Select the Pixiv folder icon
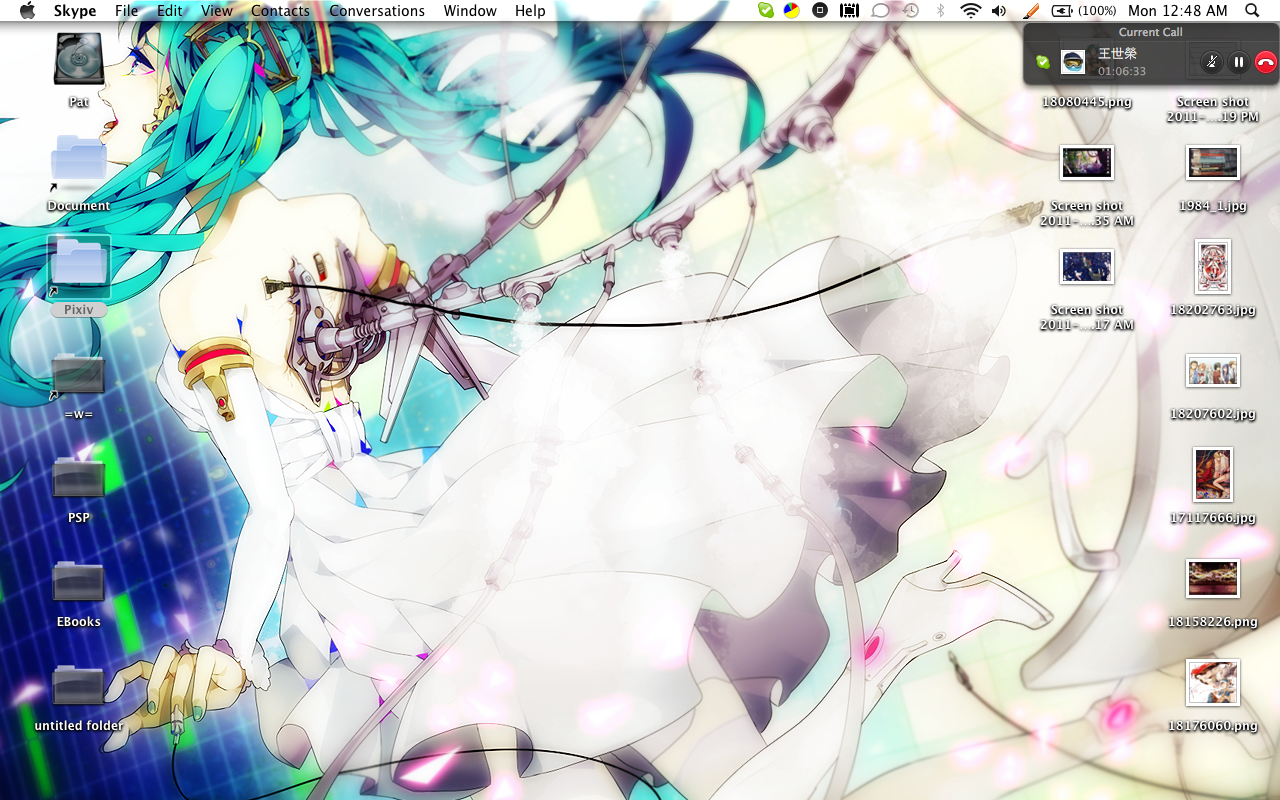This screenshot has height=800, width=1280. pos(79,265)
